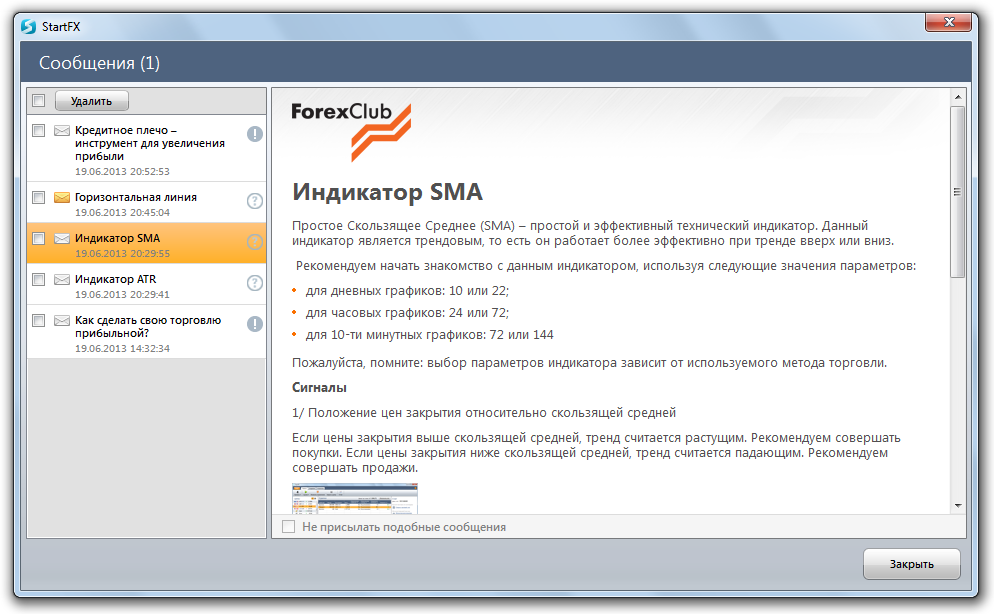Click envelope icon of 'Индикатор SMA' message
Image resolution: width=994 pixels, height=614 pixels.
pyautogui.click(x=61, y=238)
